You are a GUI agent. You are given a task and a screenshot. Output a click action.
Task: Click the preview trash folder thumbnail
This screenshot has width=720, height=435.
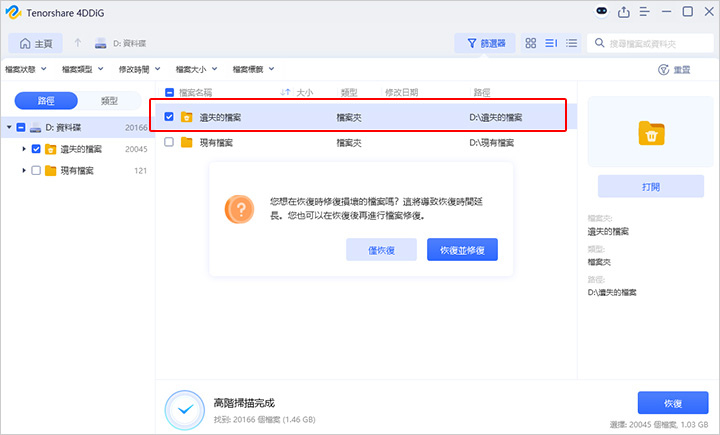(651, 133)
